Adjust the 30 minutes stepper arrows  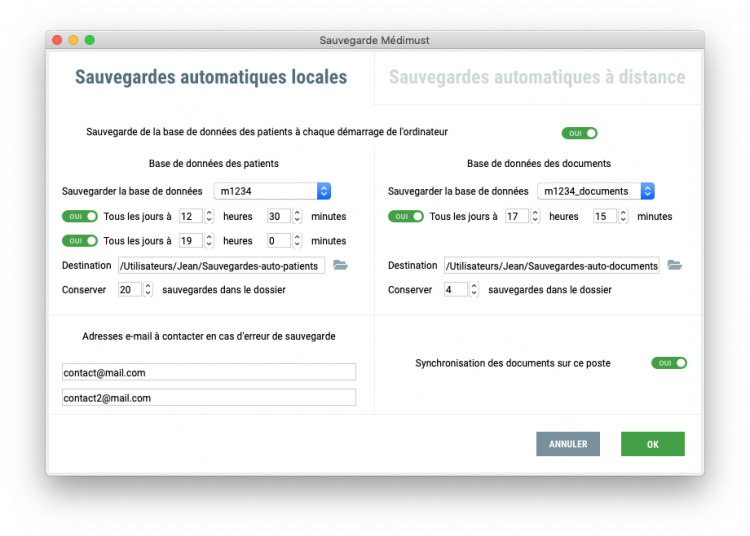click(x=297, y=216)
